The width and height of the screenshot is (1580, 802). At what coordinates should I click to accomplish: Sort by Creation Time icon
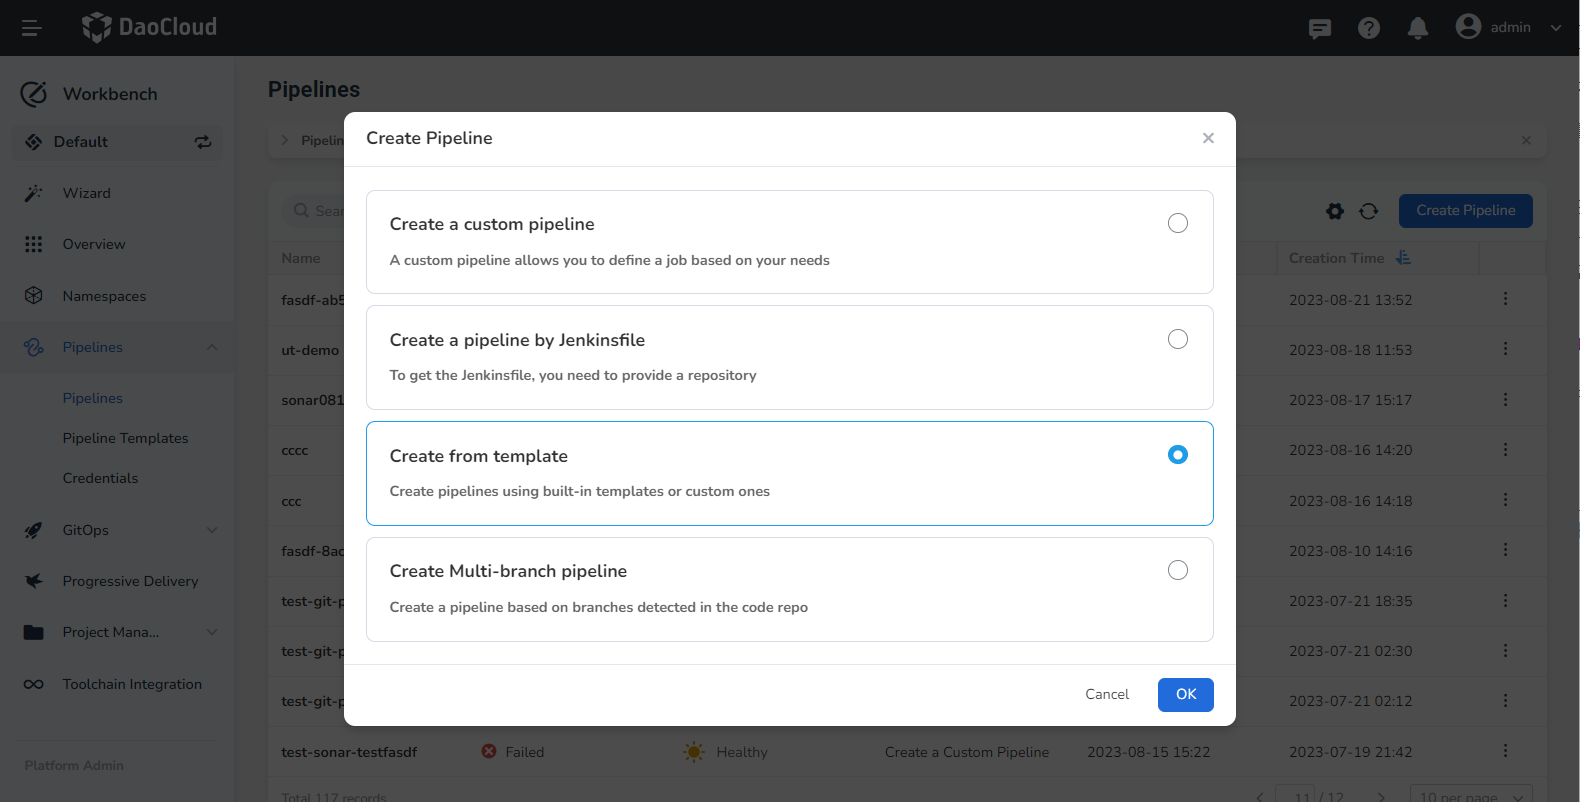(x=1404, y=258)
